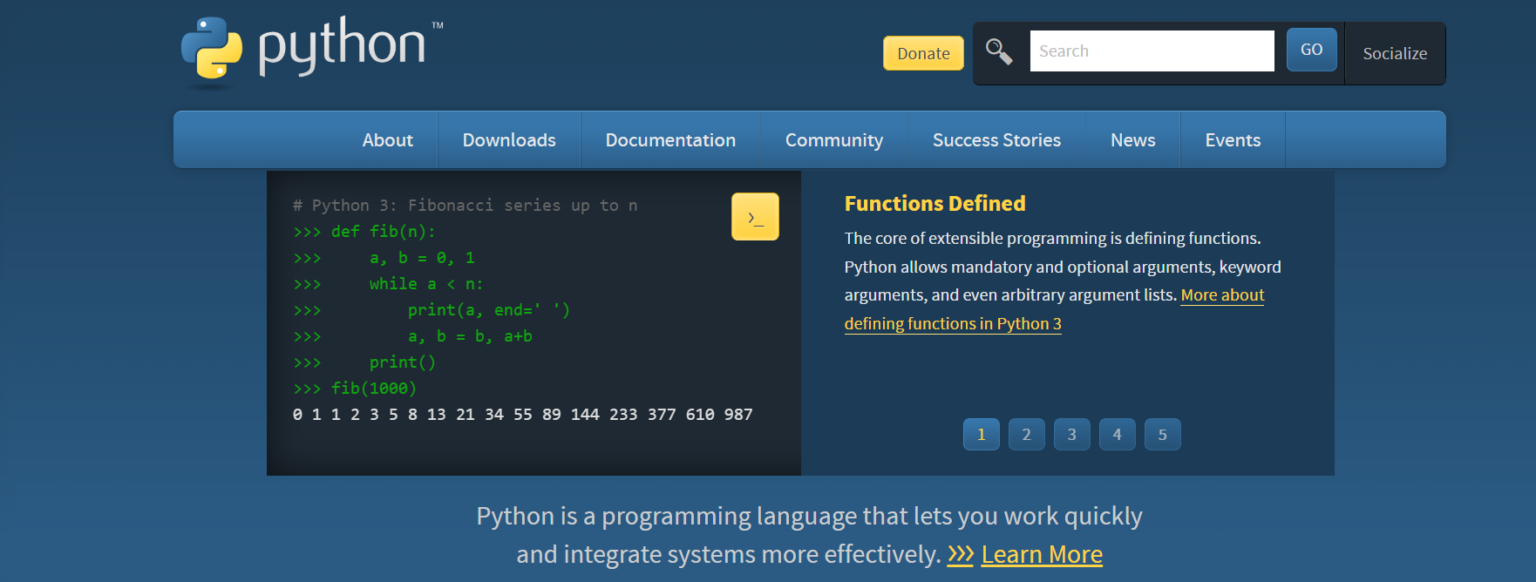The image size is (1536, 582).
Task: Open the Community menu
Action: click(x=834, y=140)
